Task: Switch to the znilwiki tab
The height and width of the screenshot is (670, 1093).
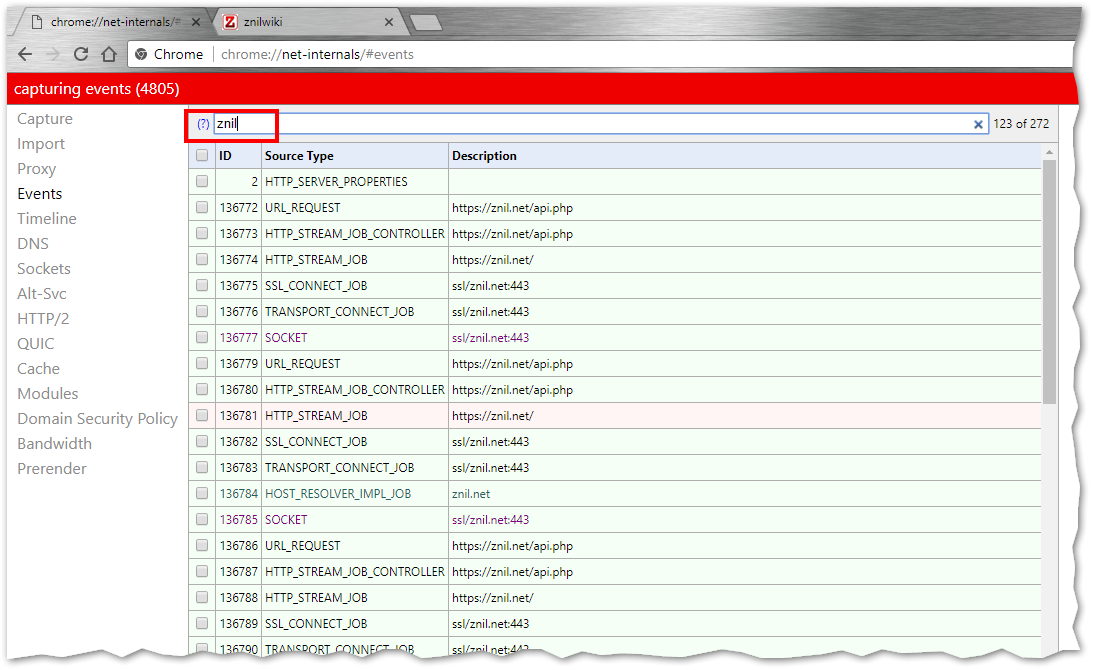Action: pos(300,22)
